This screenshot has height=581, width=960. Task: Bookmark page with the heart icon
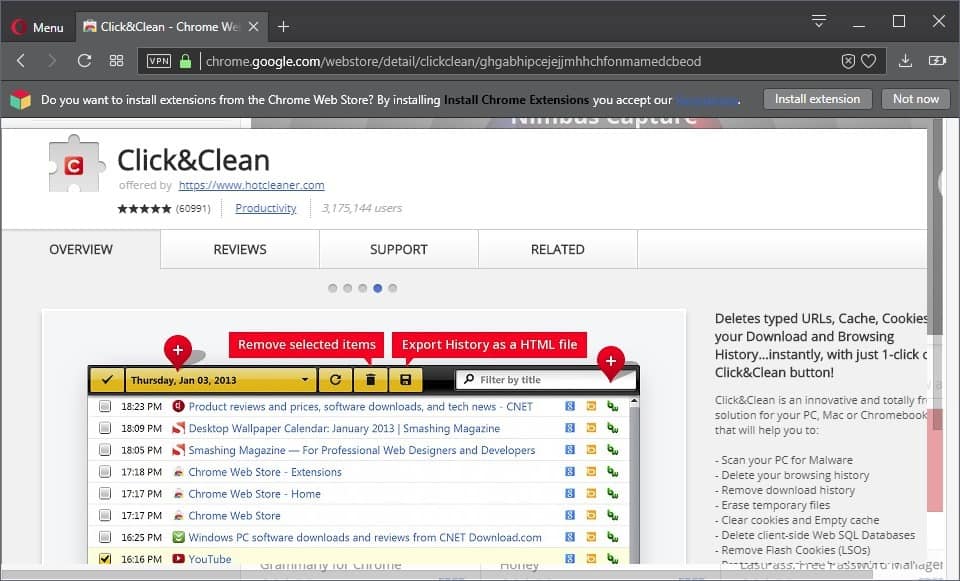[x=869, y=61]
